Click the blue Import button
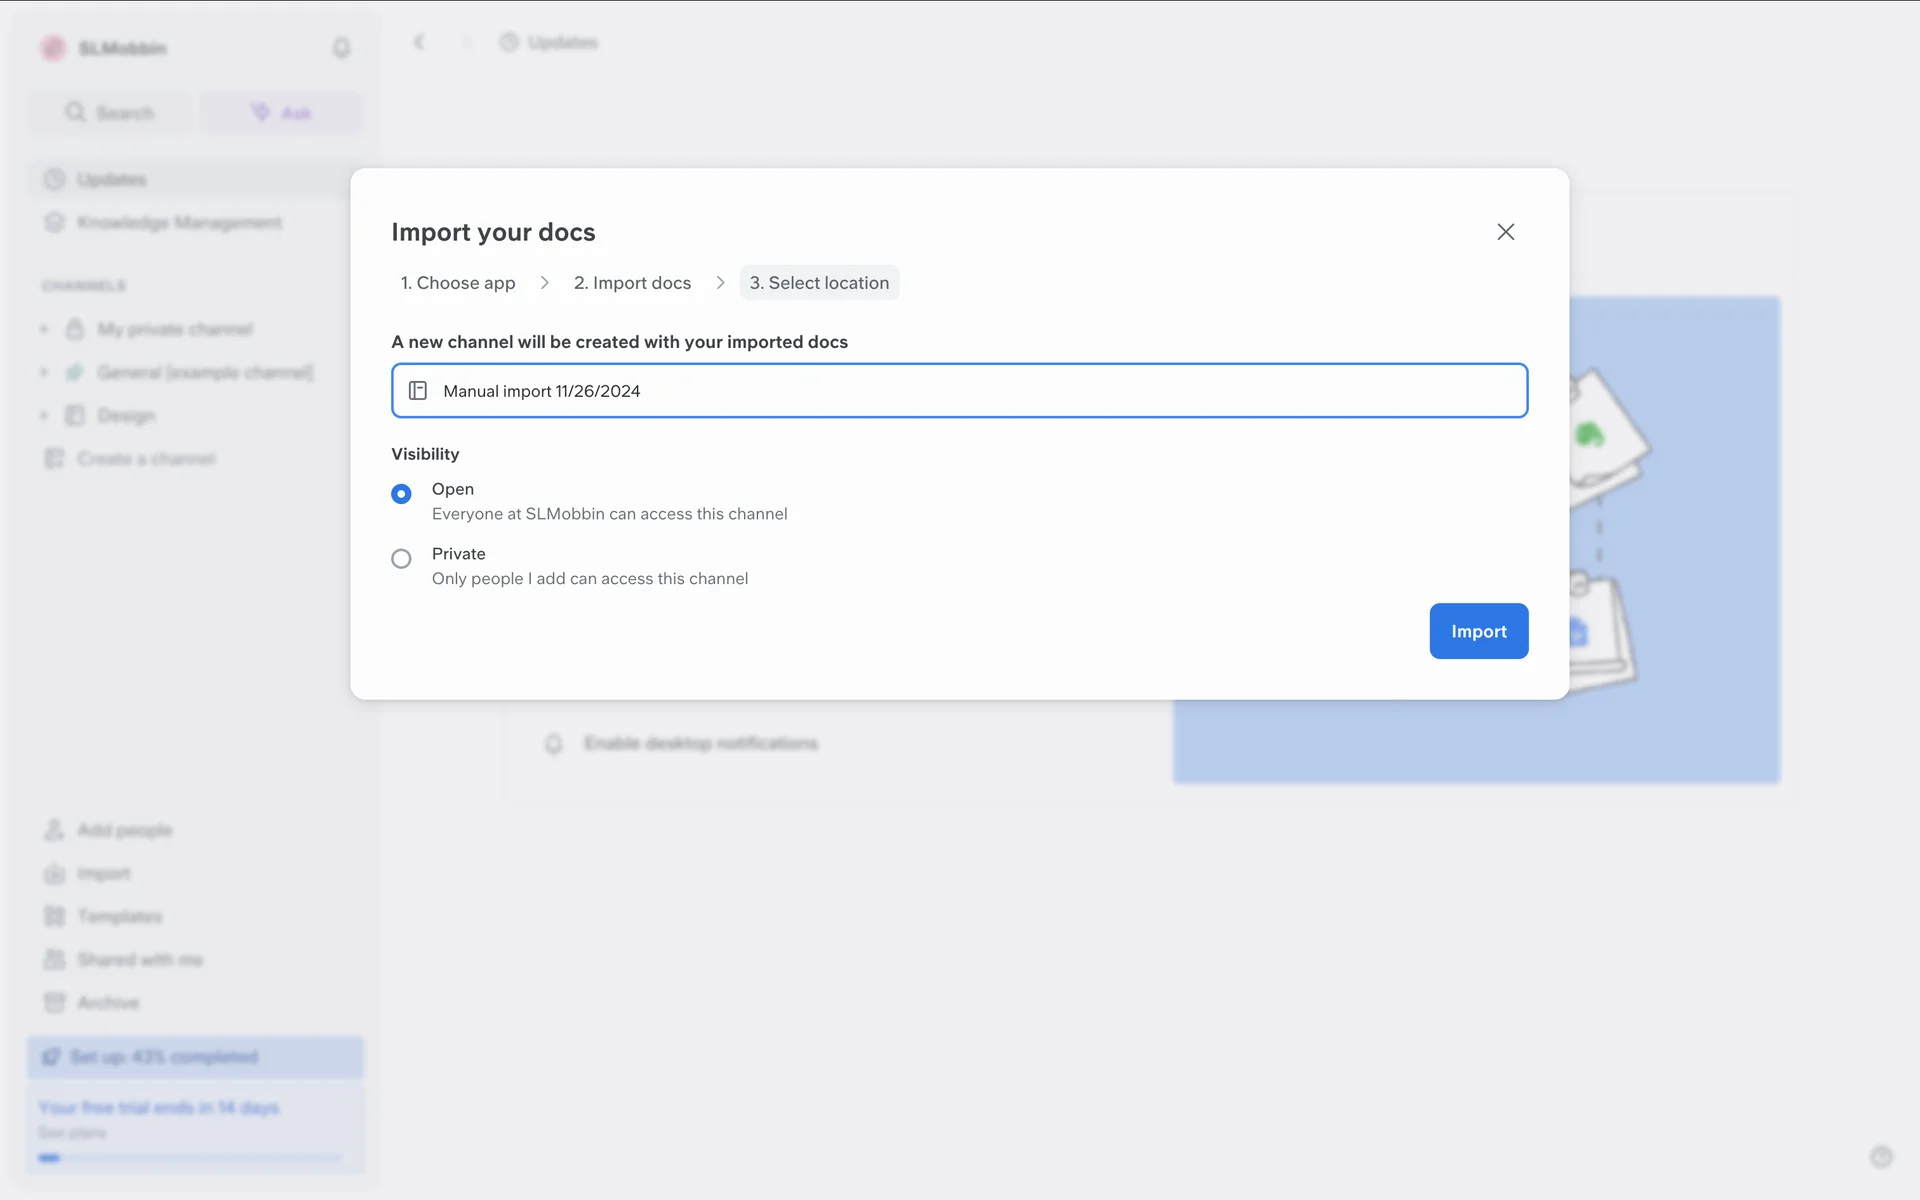This screenshot has height=1200, width=1920. coord(1478,631)
